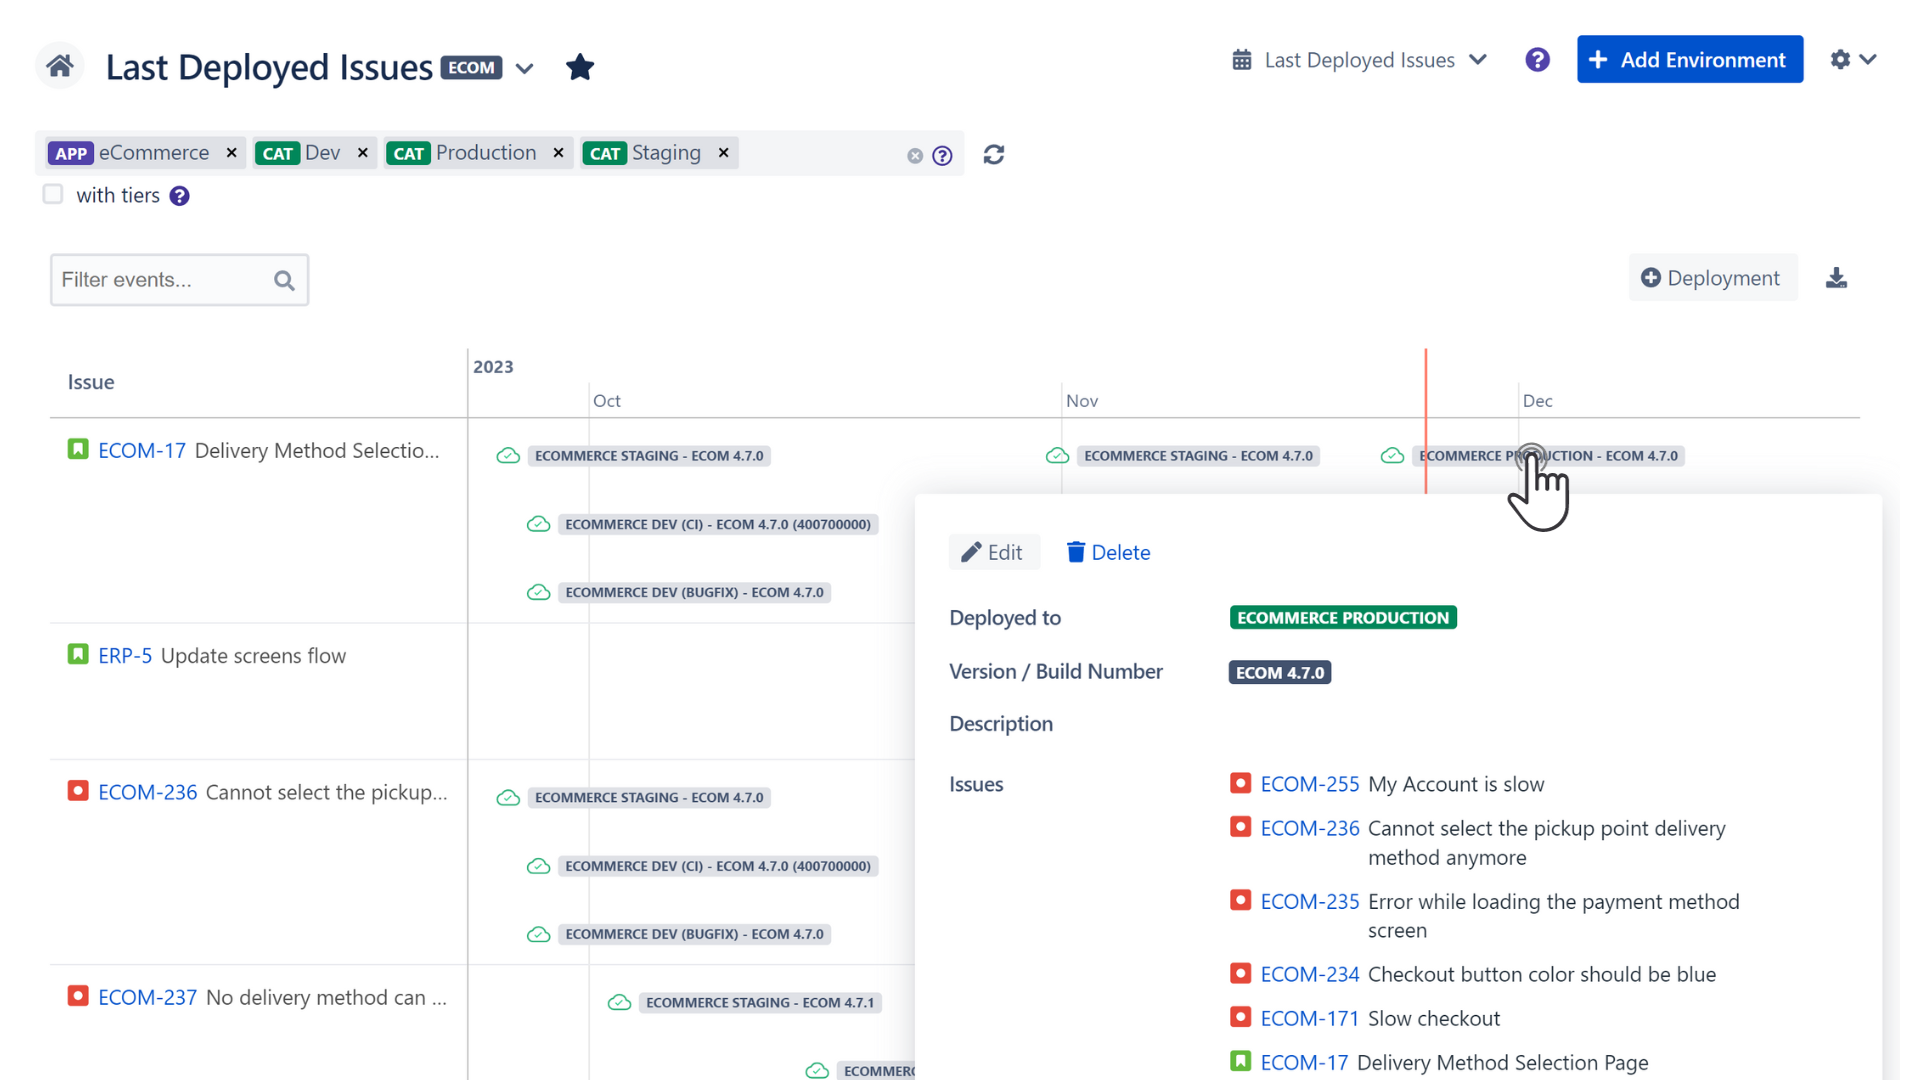The height and width of the screenshot is (1080, 1920).
Task: Remove the eCommerce APP filter tag
Action: coord(231,153)
